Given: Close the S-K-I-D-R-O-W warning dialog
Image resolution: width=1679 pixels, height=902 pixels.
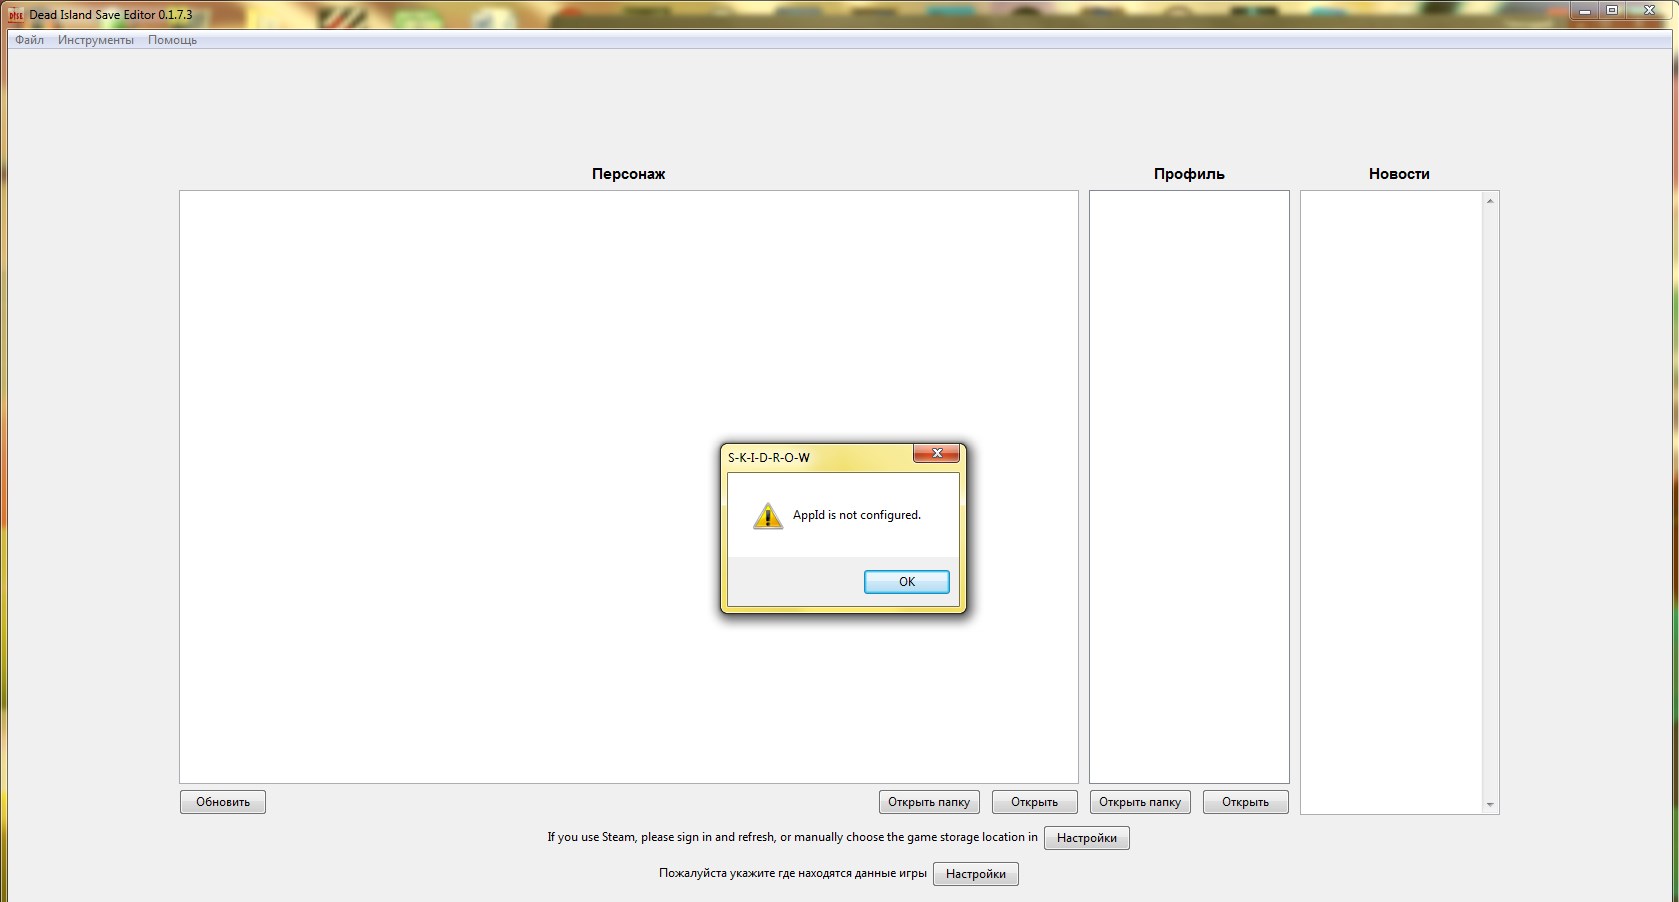Looking at the screenshot, I should [x=937, y=454].
